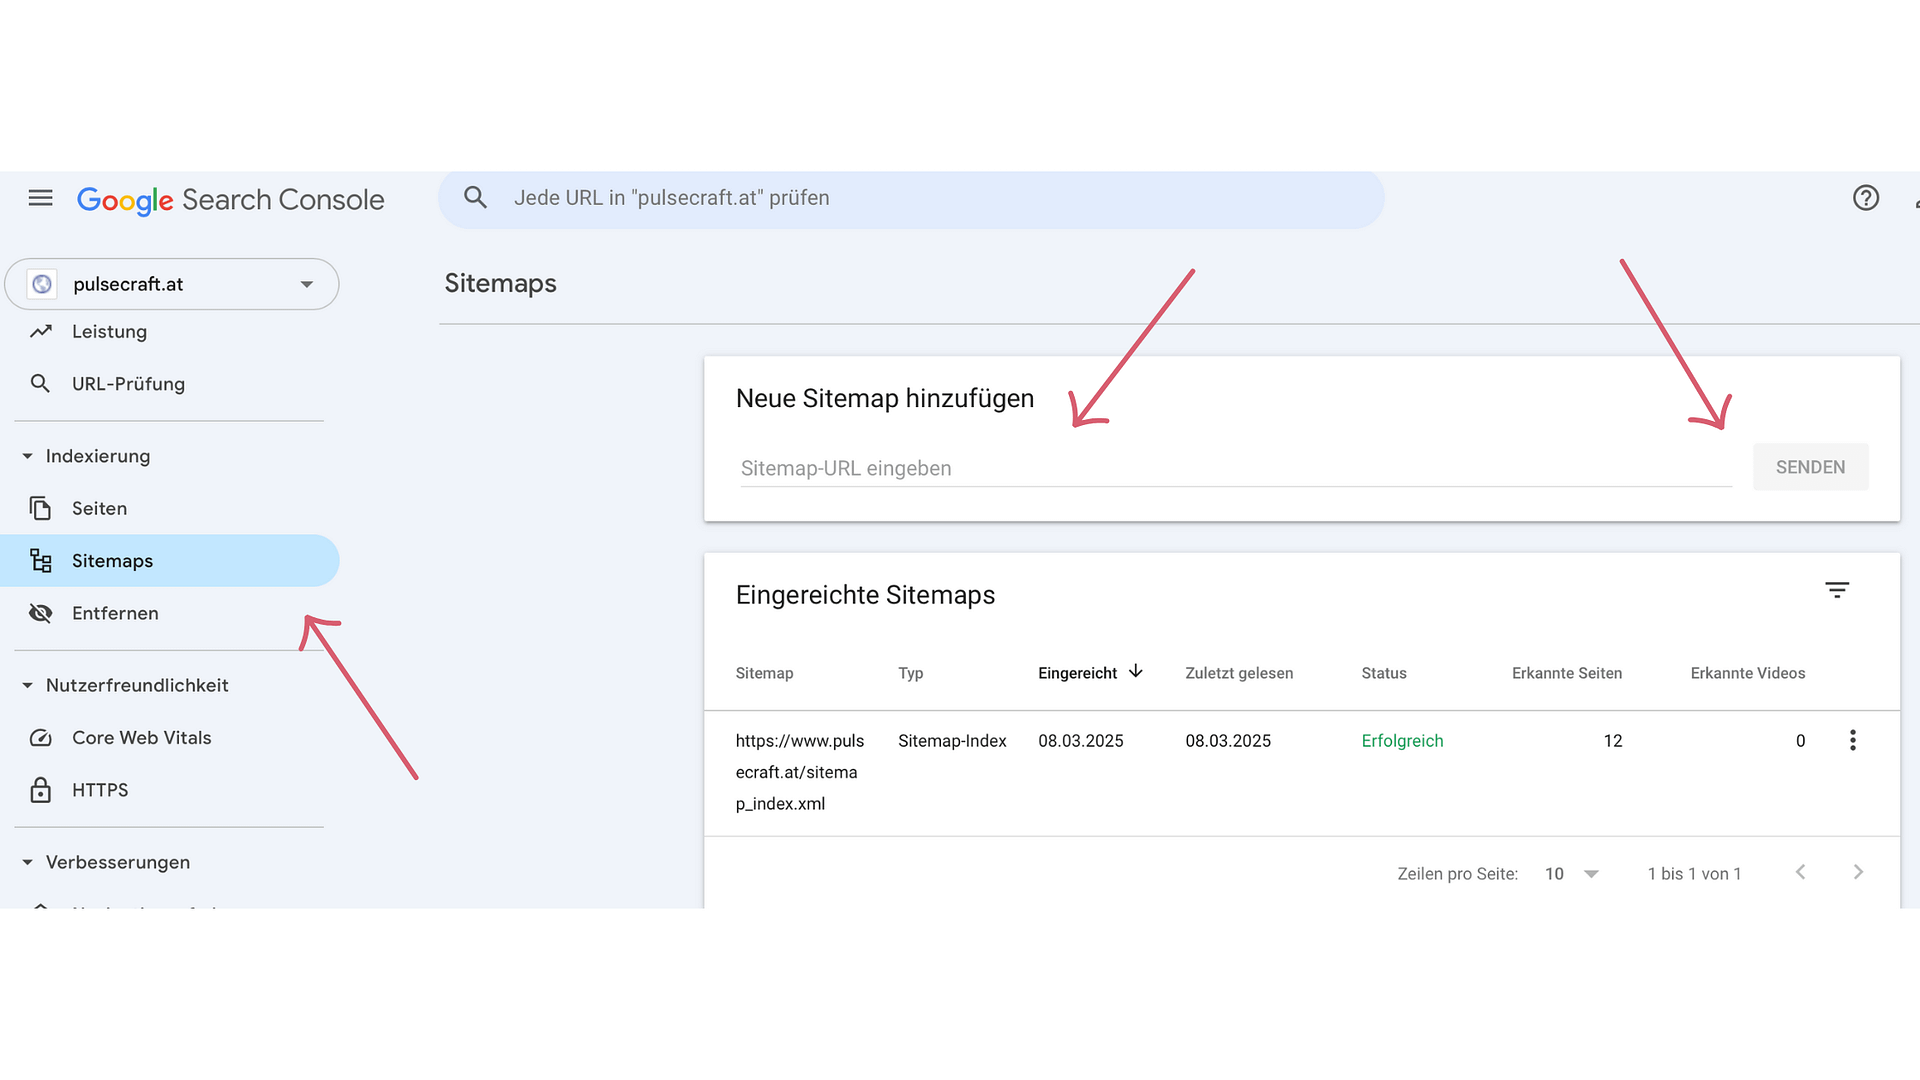Image resolution: width=1920 pixels, height=1080 pixels.
Task: Click the Erfolgreich status text
Action: (1402, 741)
